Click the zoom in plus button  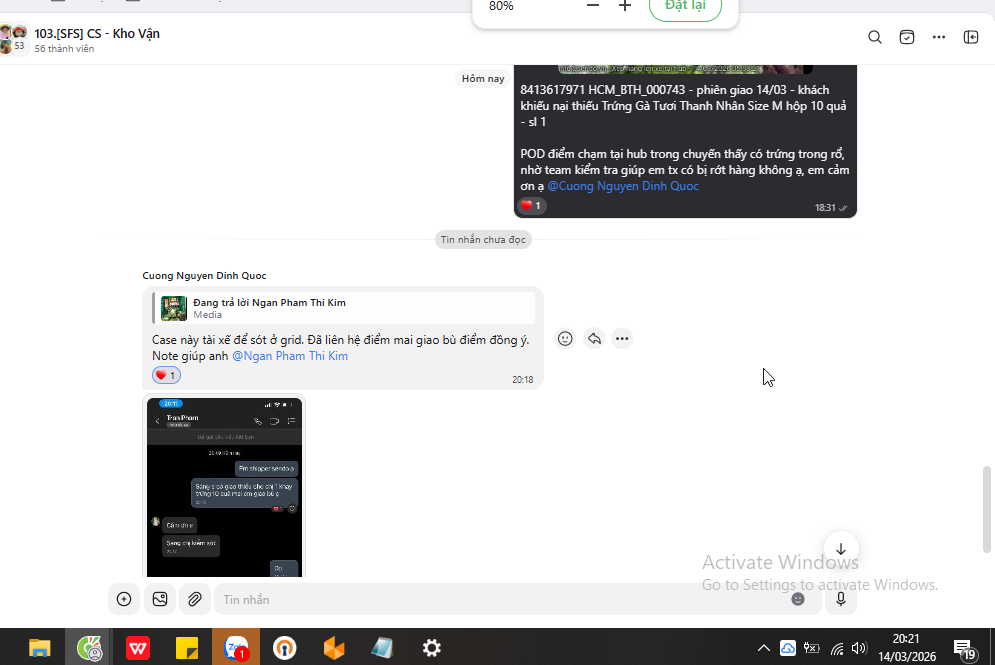(625, 6)
